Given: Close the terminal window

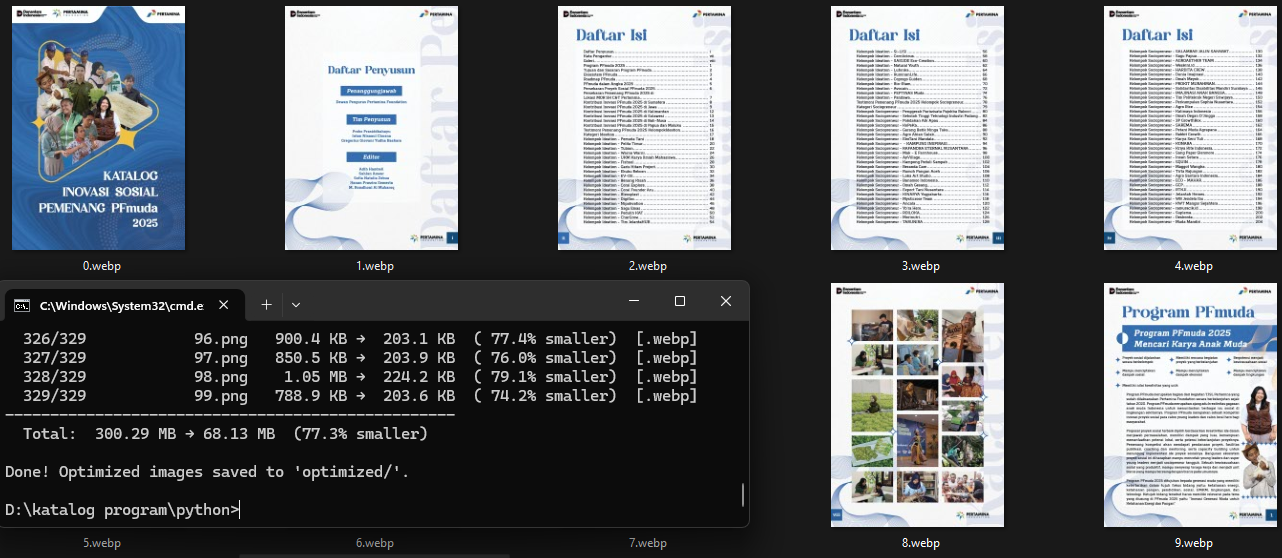Looking at the screenshot, I should click(x=726, y=301).
